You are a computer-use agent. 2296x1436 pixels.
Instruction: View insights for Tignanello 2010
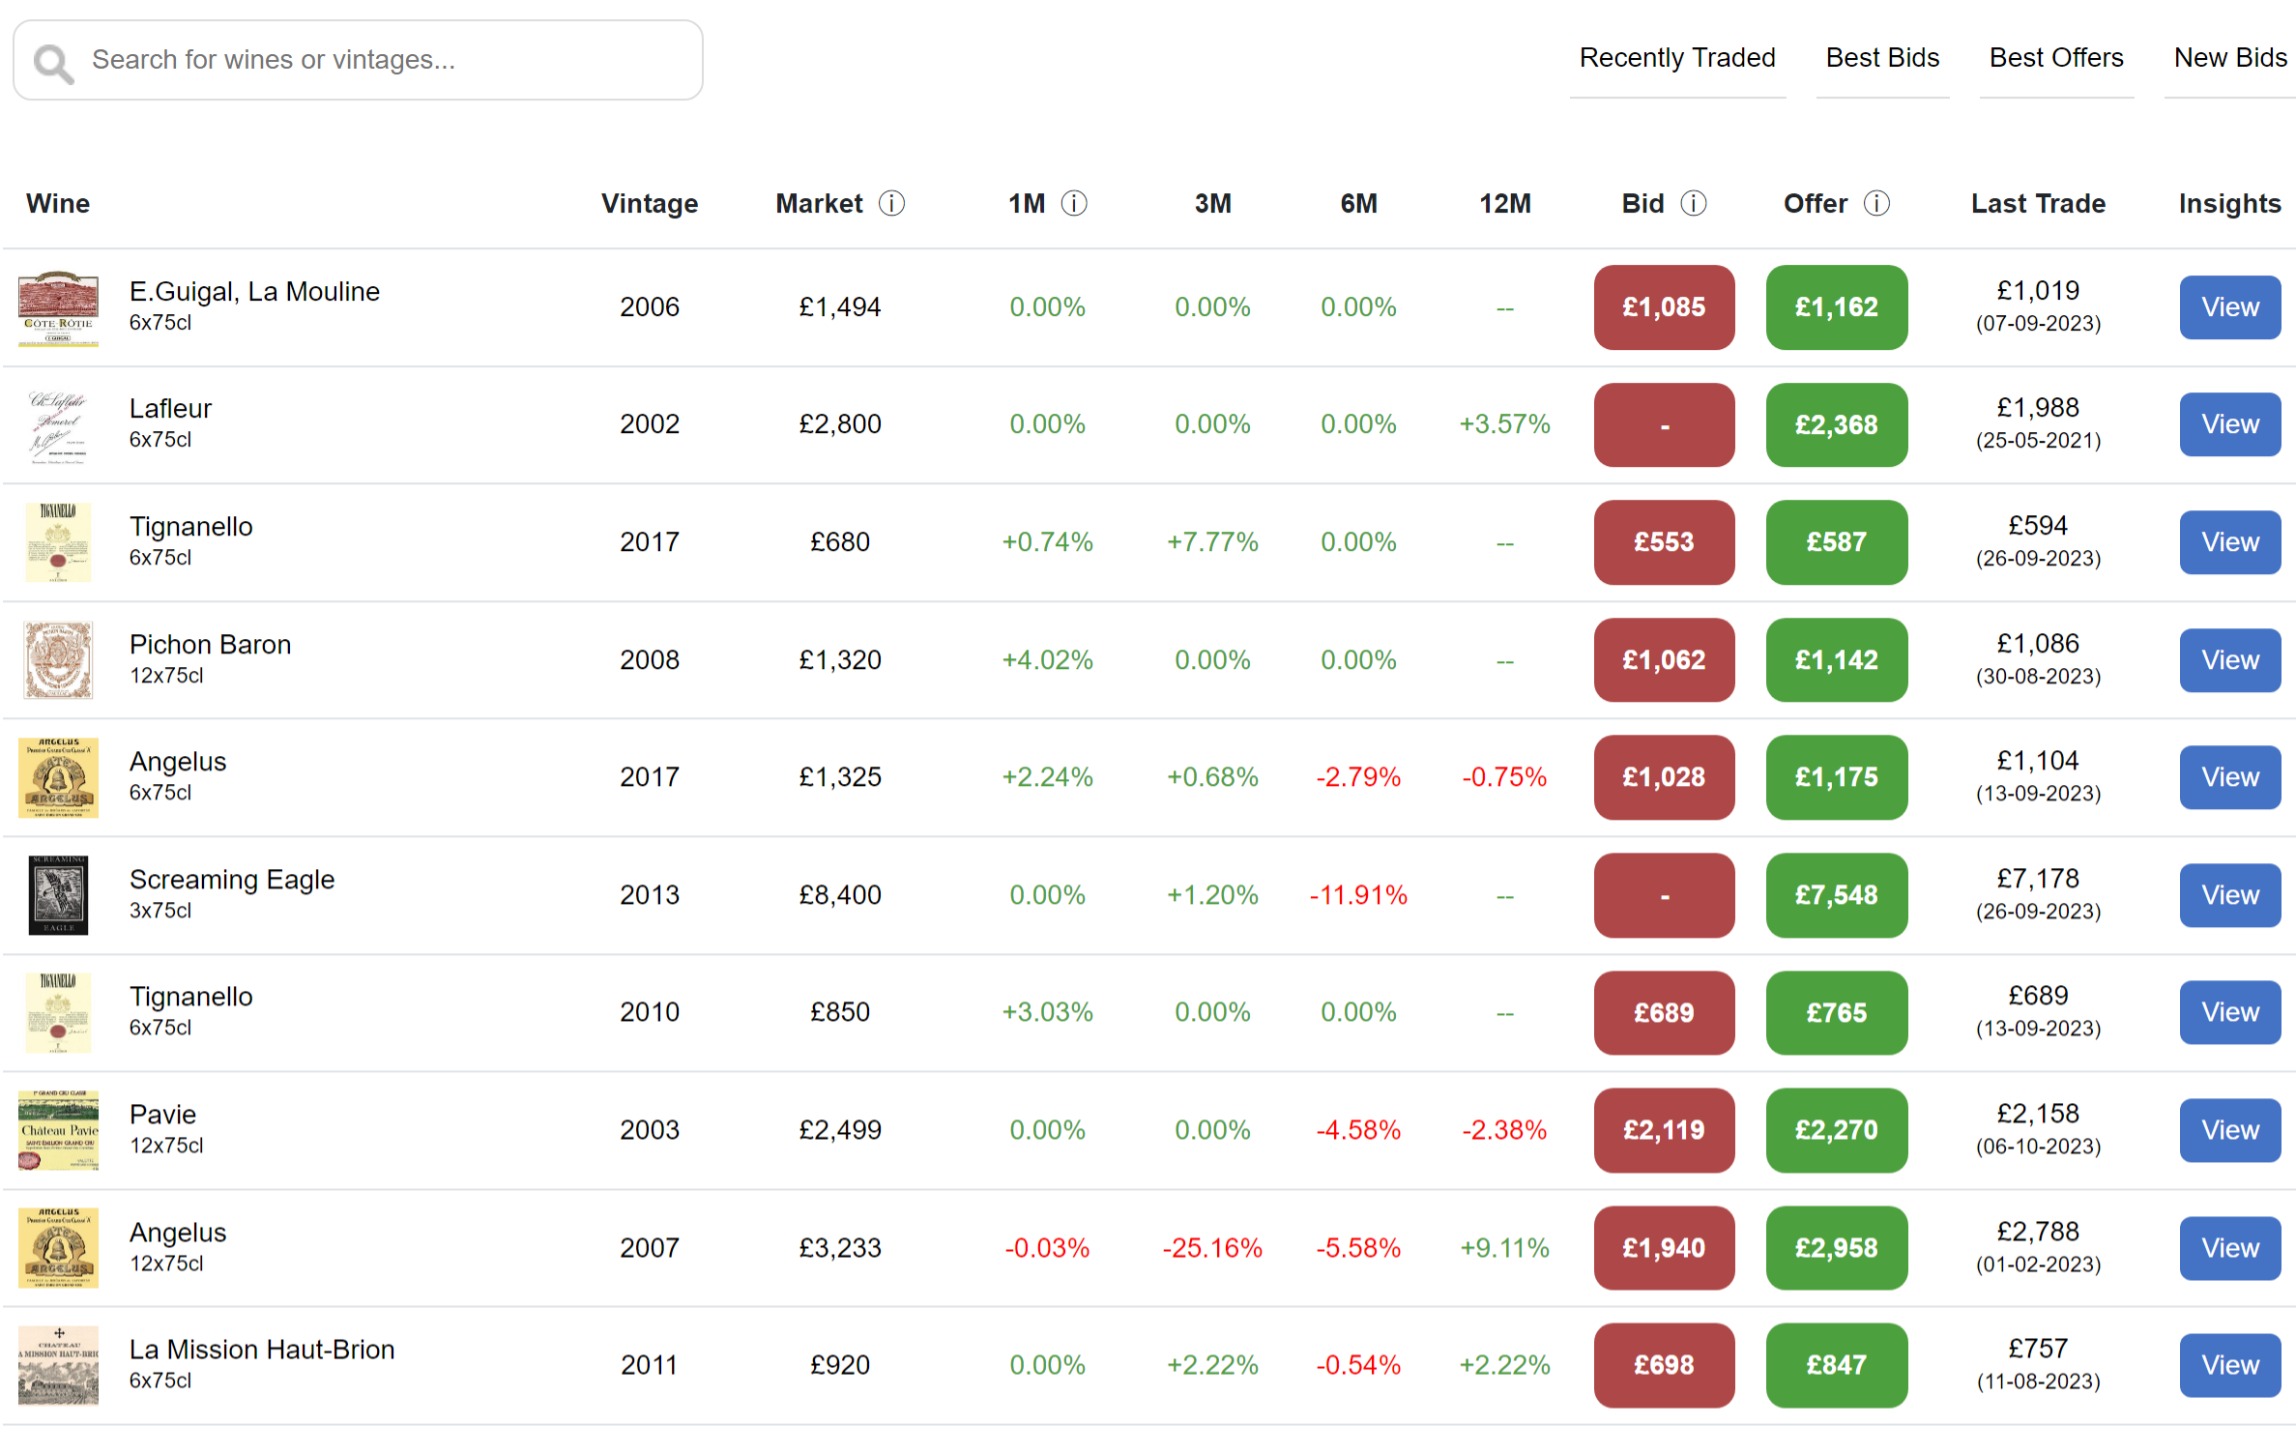[2229, 1013]
